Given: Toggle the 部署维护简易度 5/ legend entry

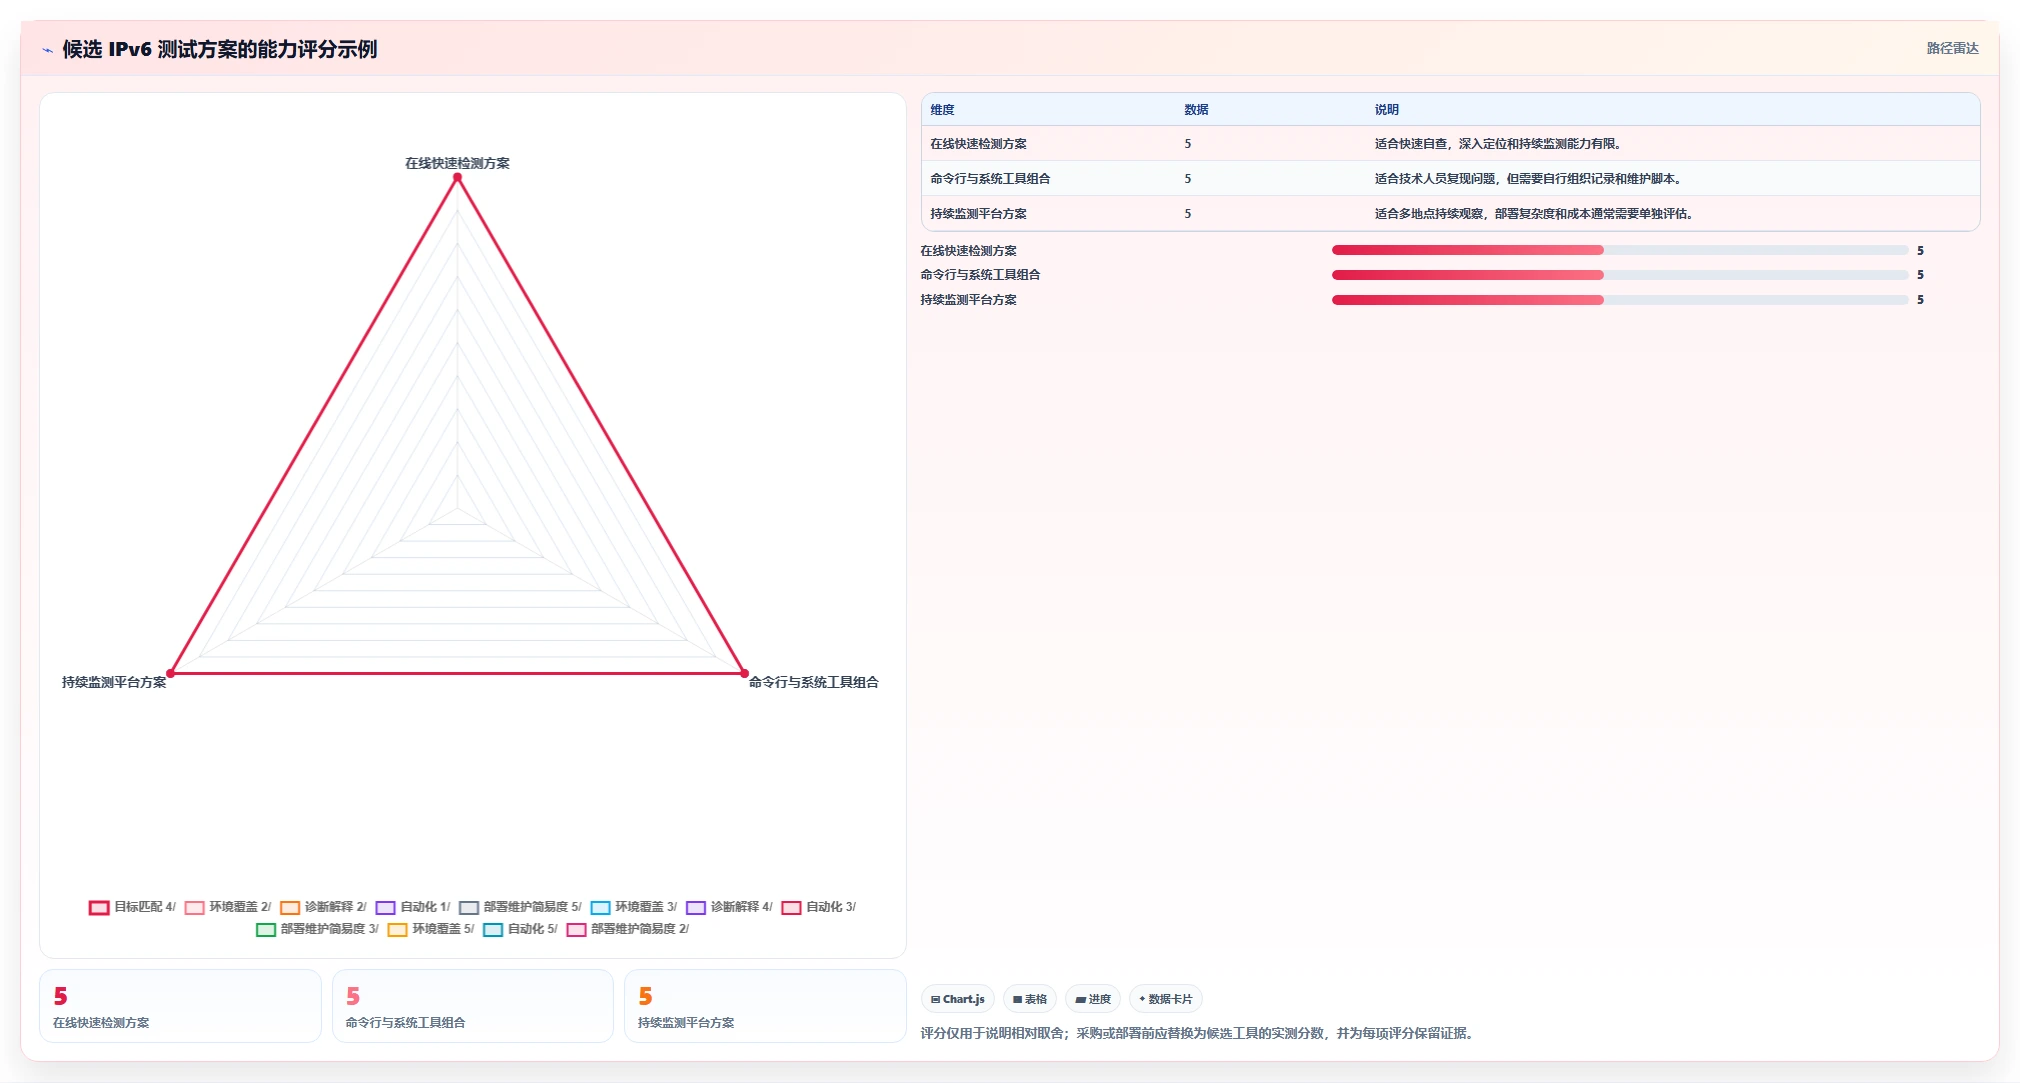Looking at the screenshot, I should (520, 907).
